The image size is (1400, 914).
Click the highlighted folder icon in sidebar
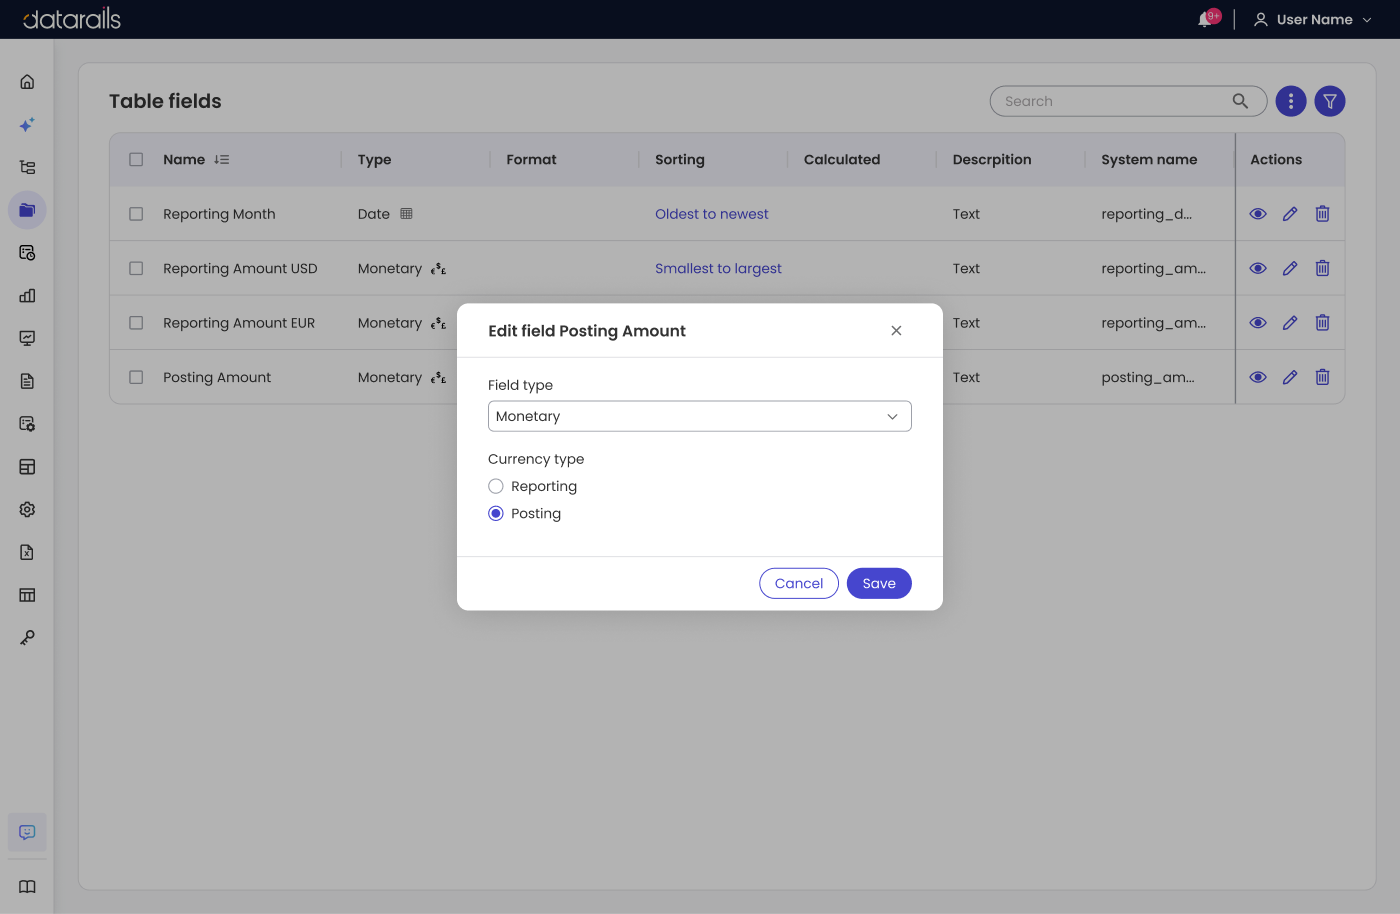(x=27, y=210)
